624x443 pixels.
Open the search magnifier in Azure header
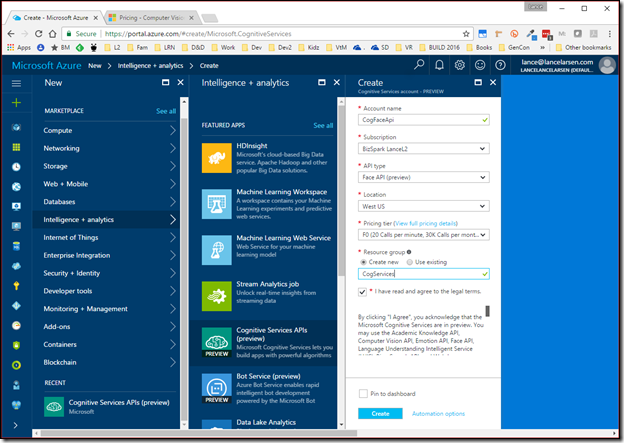419,64
